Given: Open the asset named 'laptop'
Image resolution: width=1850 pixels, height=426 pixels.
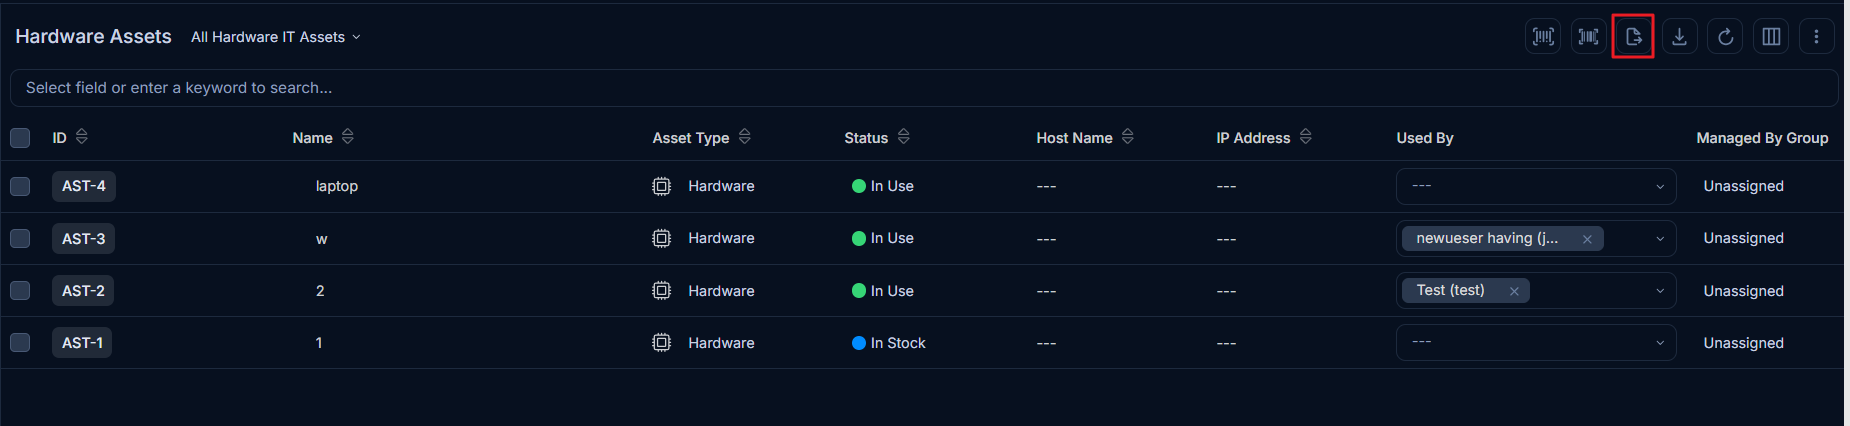Looking at the screenshot, I should tap(337, 186).
